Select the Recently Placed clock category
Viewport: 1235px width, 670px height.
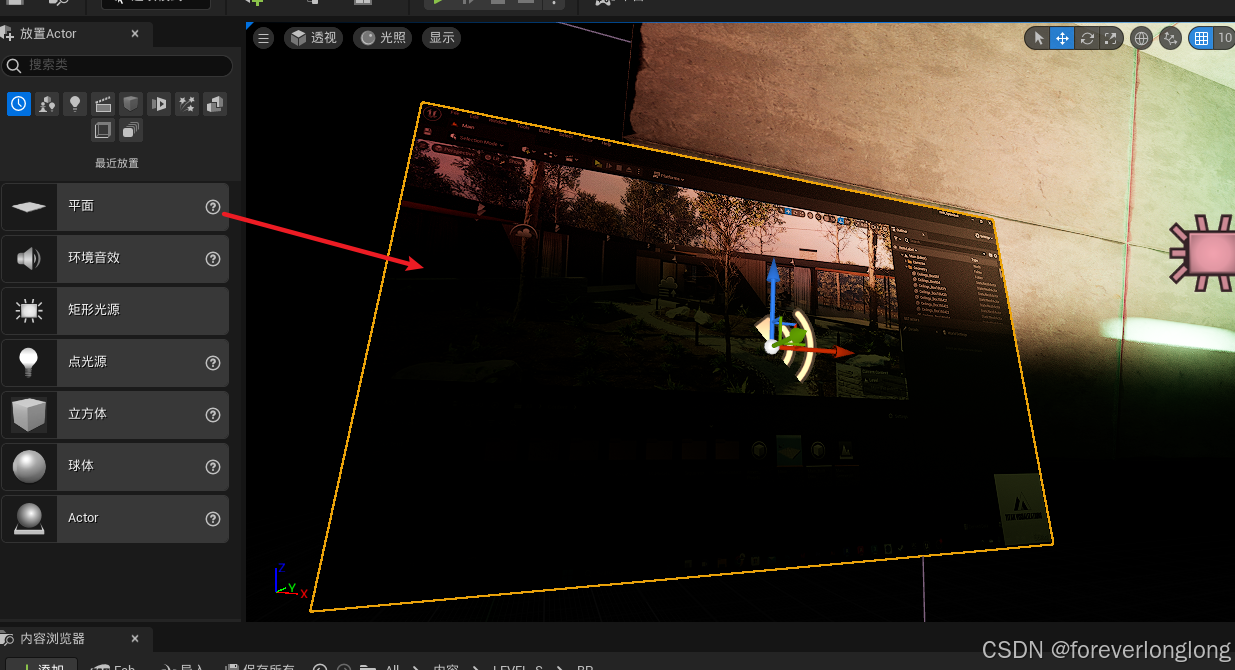coord(19,104)
